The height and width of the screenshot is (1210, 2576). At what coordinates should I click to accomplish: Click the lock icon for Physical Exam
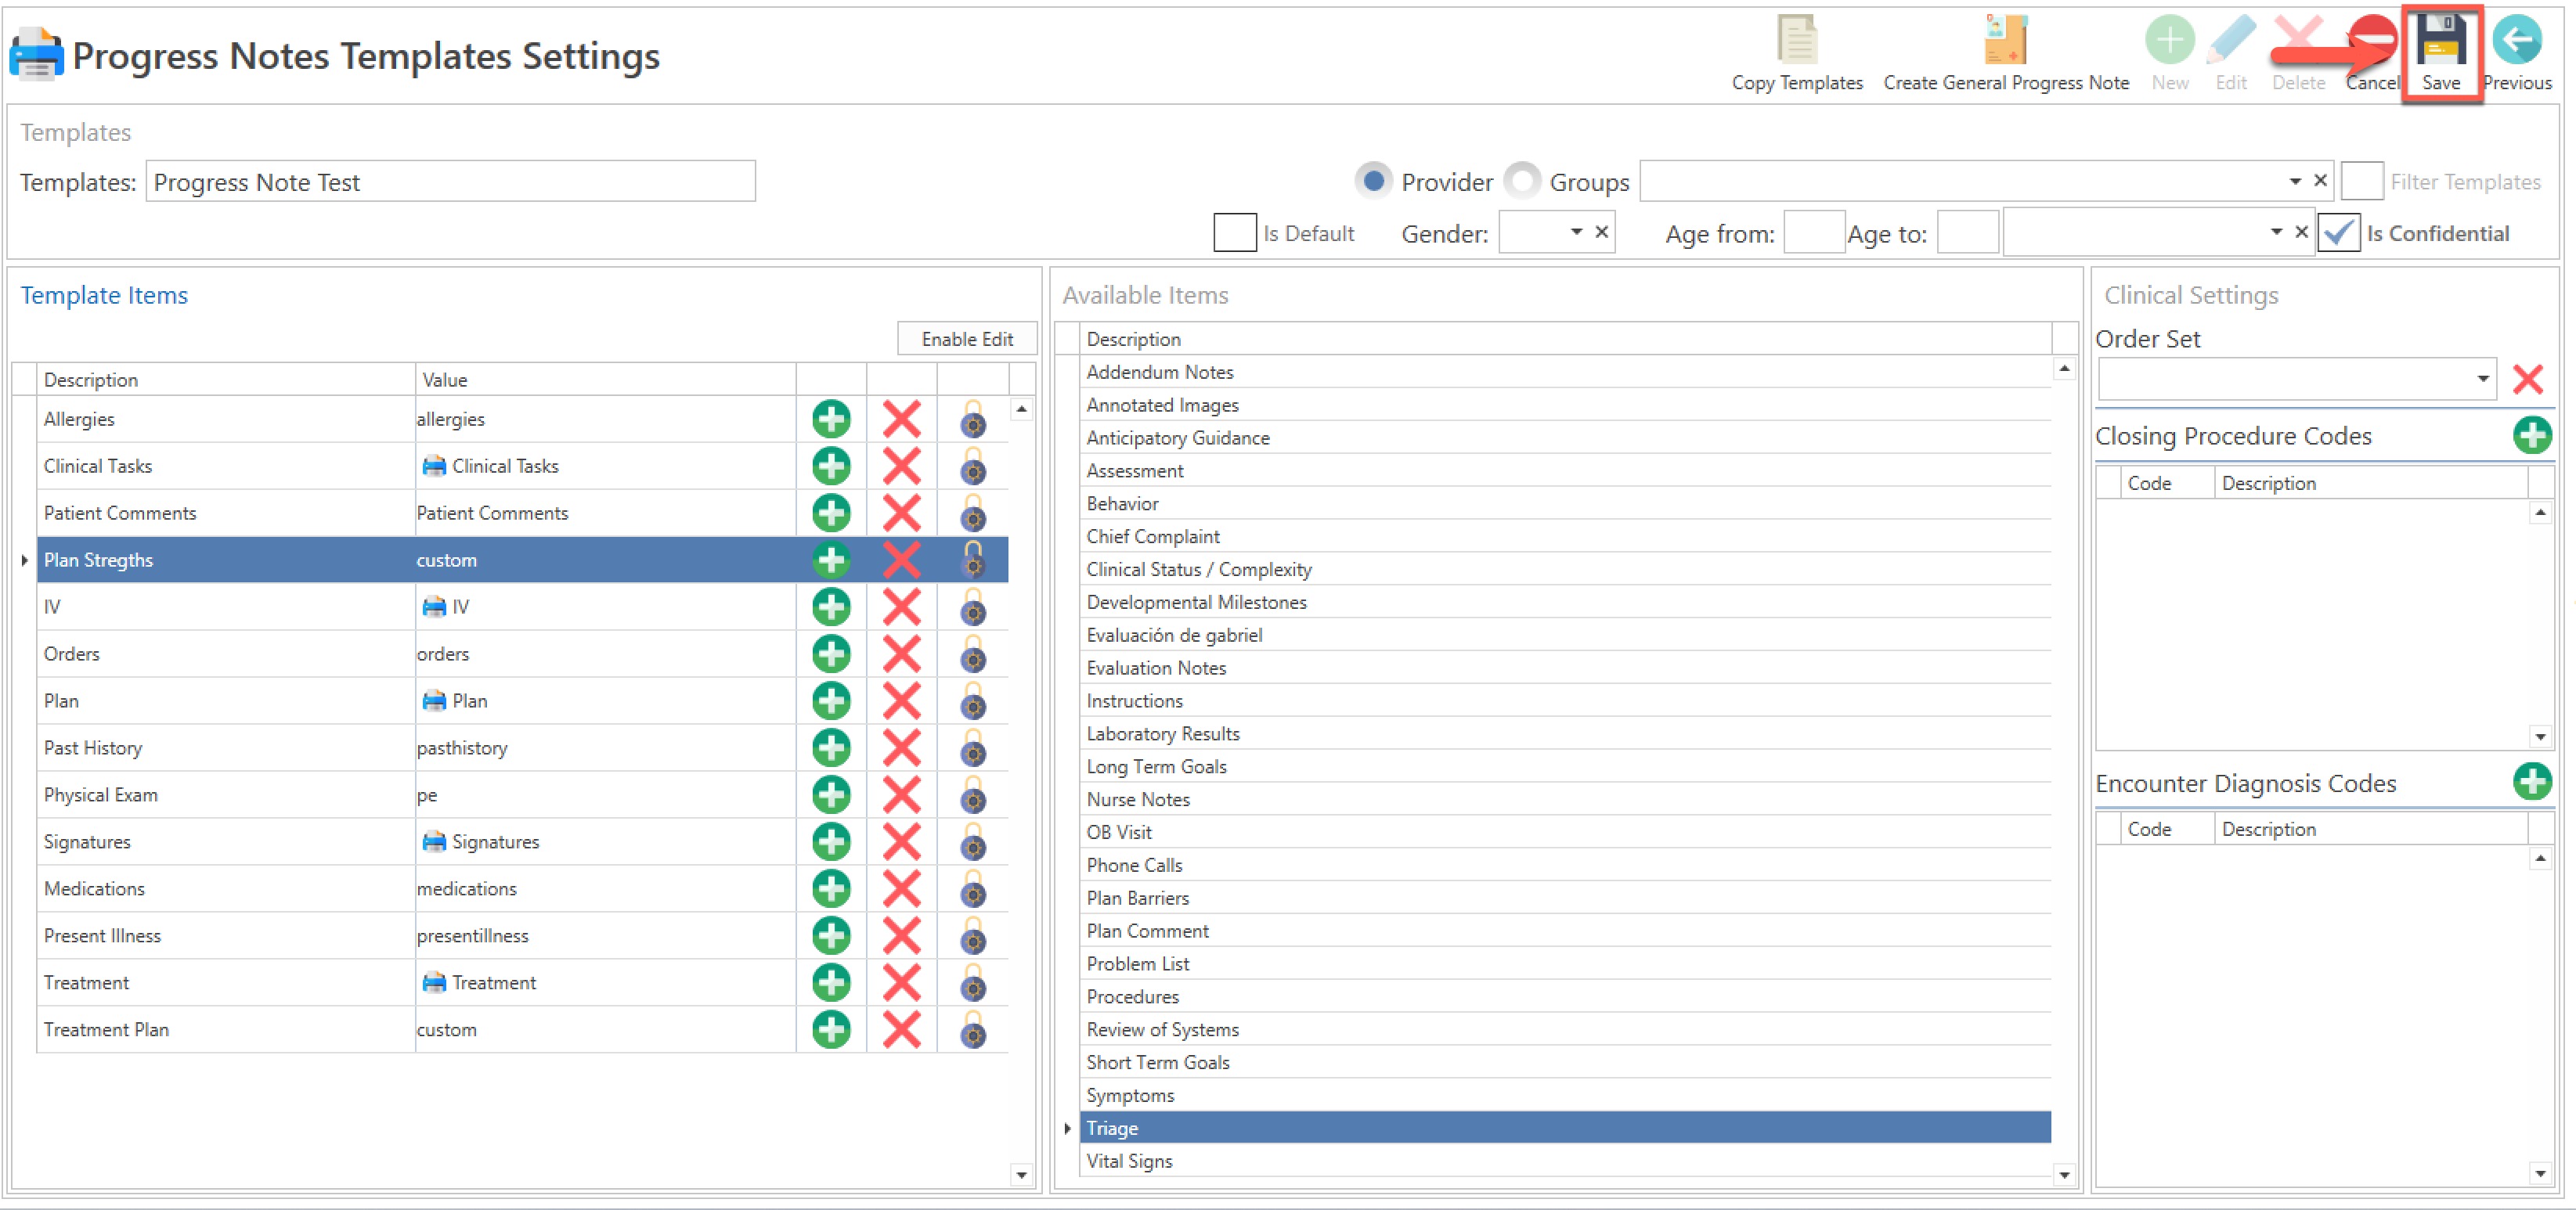pos(972,795)
